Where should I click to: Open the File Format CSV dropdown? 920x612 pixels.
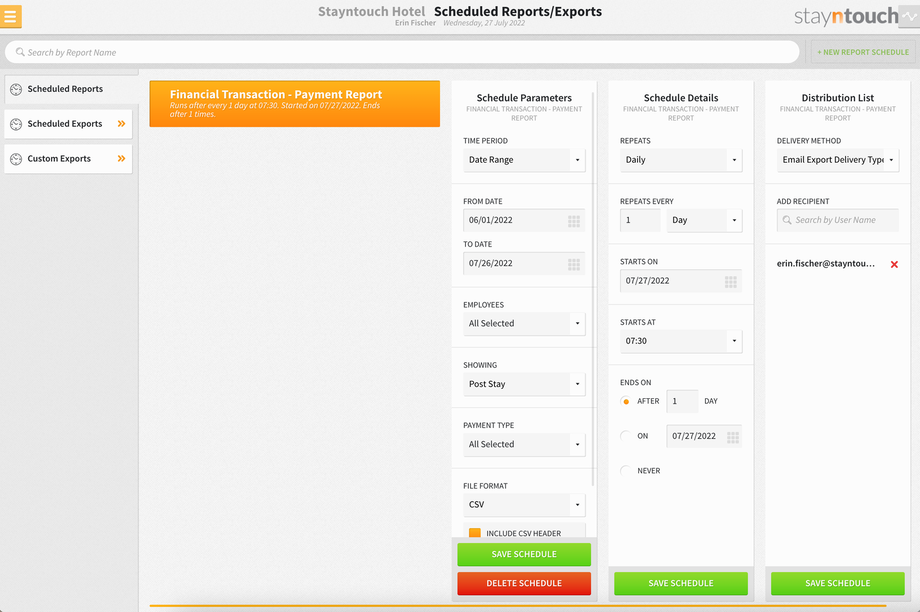tap(524, 505)
